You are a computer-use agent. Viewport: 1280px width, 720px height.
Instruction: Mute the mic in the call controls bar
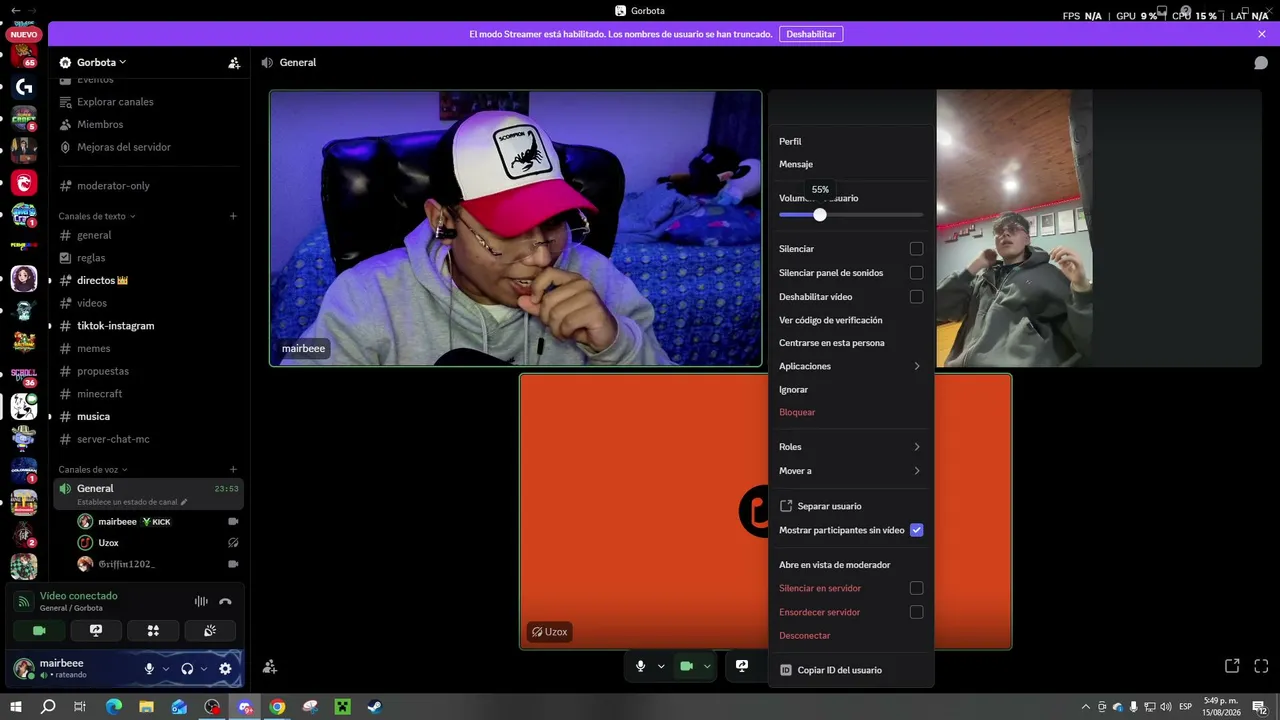(x=641, y=666)
